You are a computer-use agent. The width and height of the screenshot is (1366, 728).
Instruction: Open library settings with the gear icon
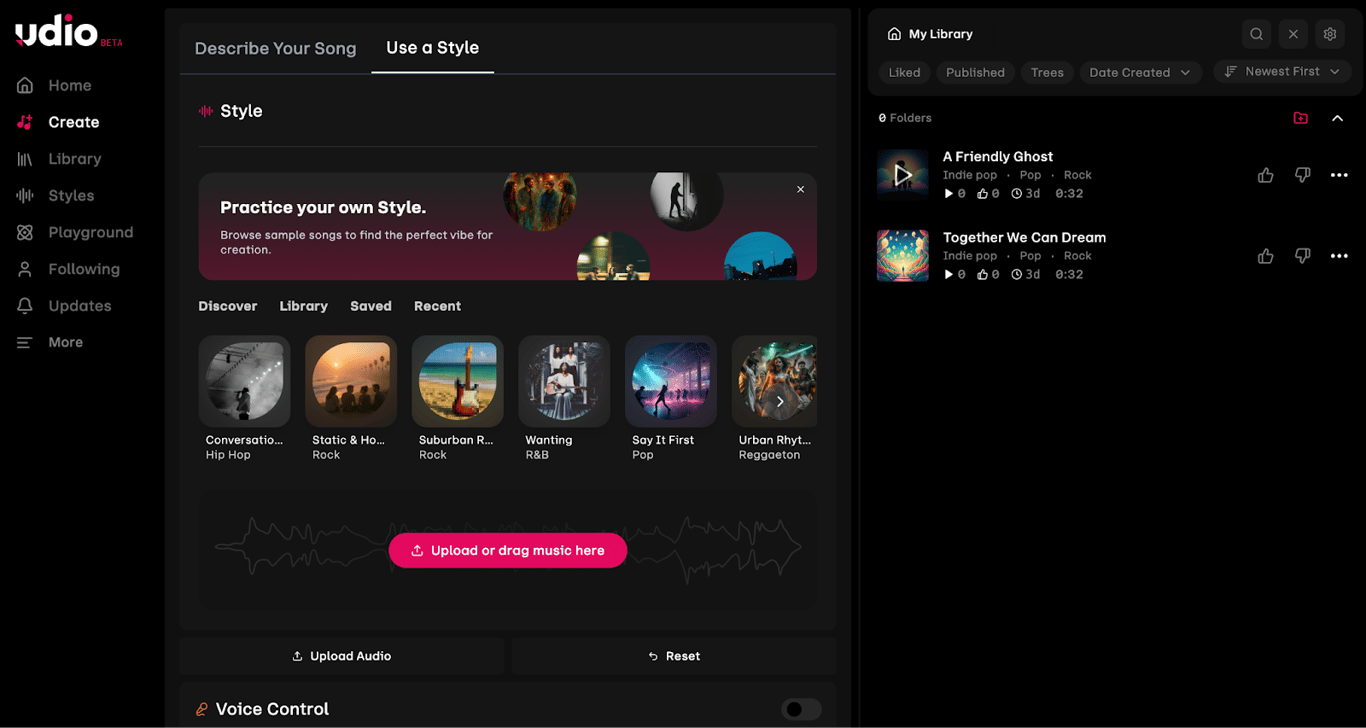pyautogui.click(x=1330, y=33)
